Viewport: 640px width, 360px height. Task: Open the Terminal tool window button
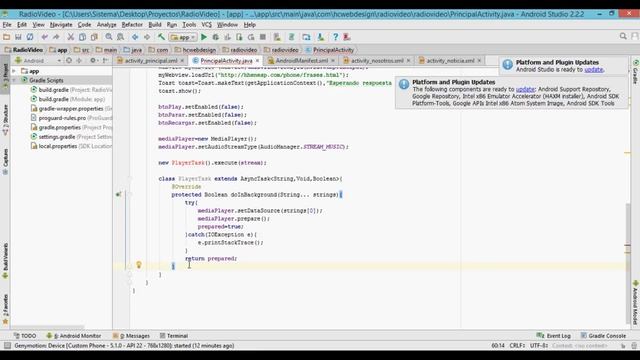(x=174, y=336)
